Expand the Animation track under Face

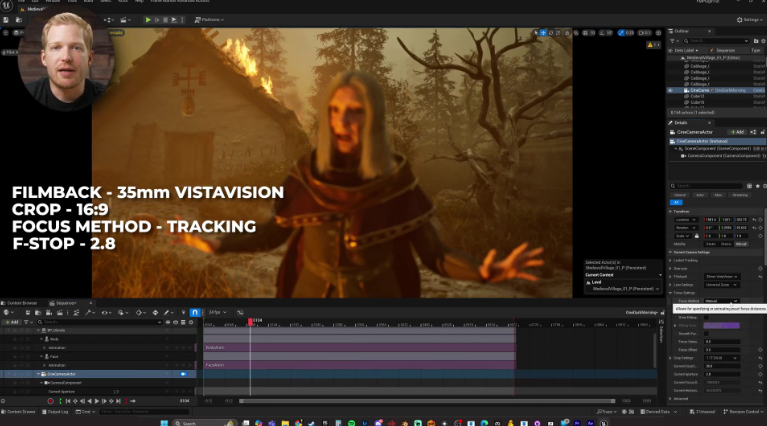[45, 365]
